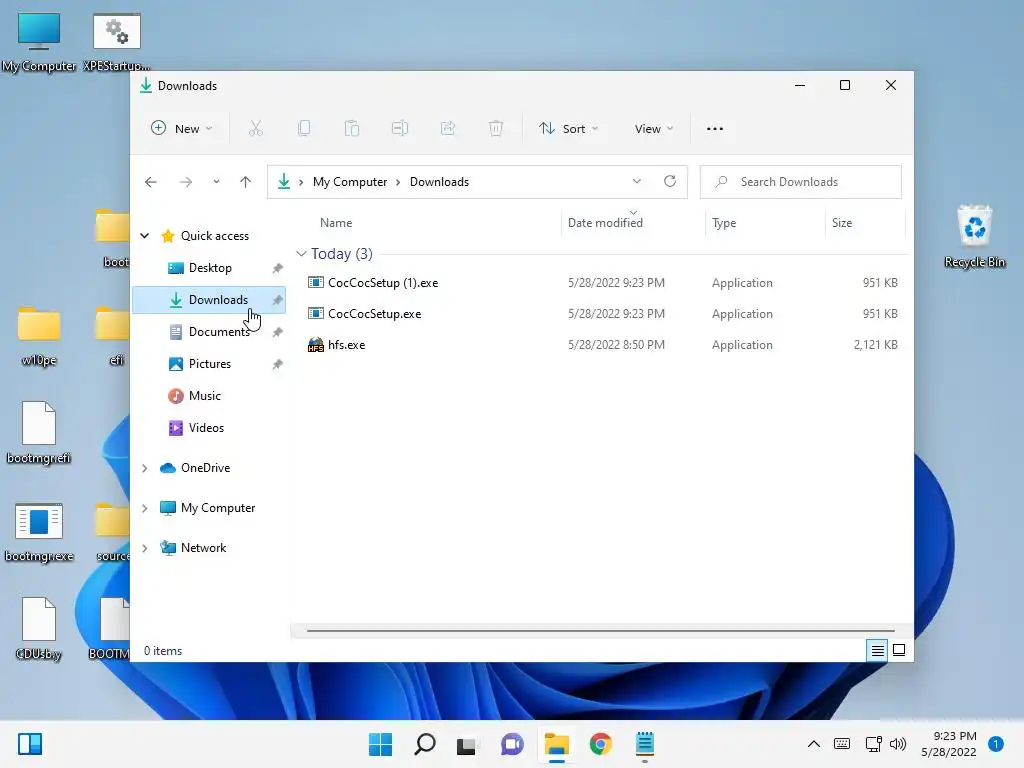Click the Copy icon in toolbar
The height and width of the screenshot is (768, 1024).
coord(304,129)
